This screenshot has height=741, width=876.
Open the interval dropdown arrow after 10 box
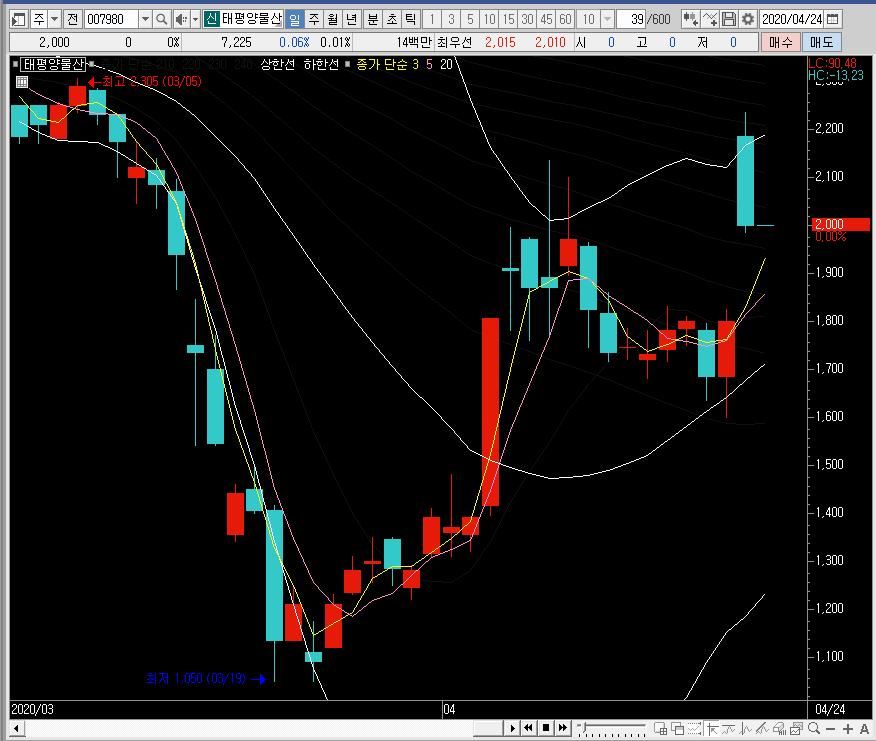[x=608, y=20]
